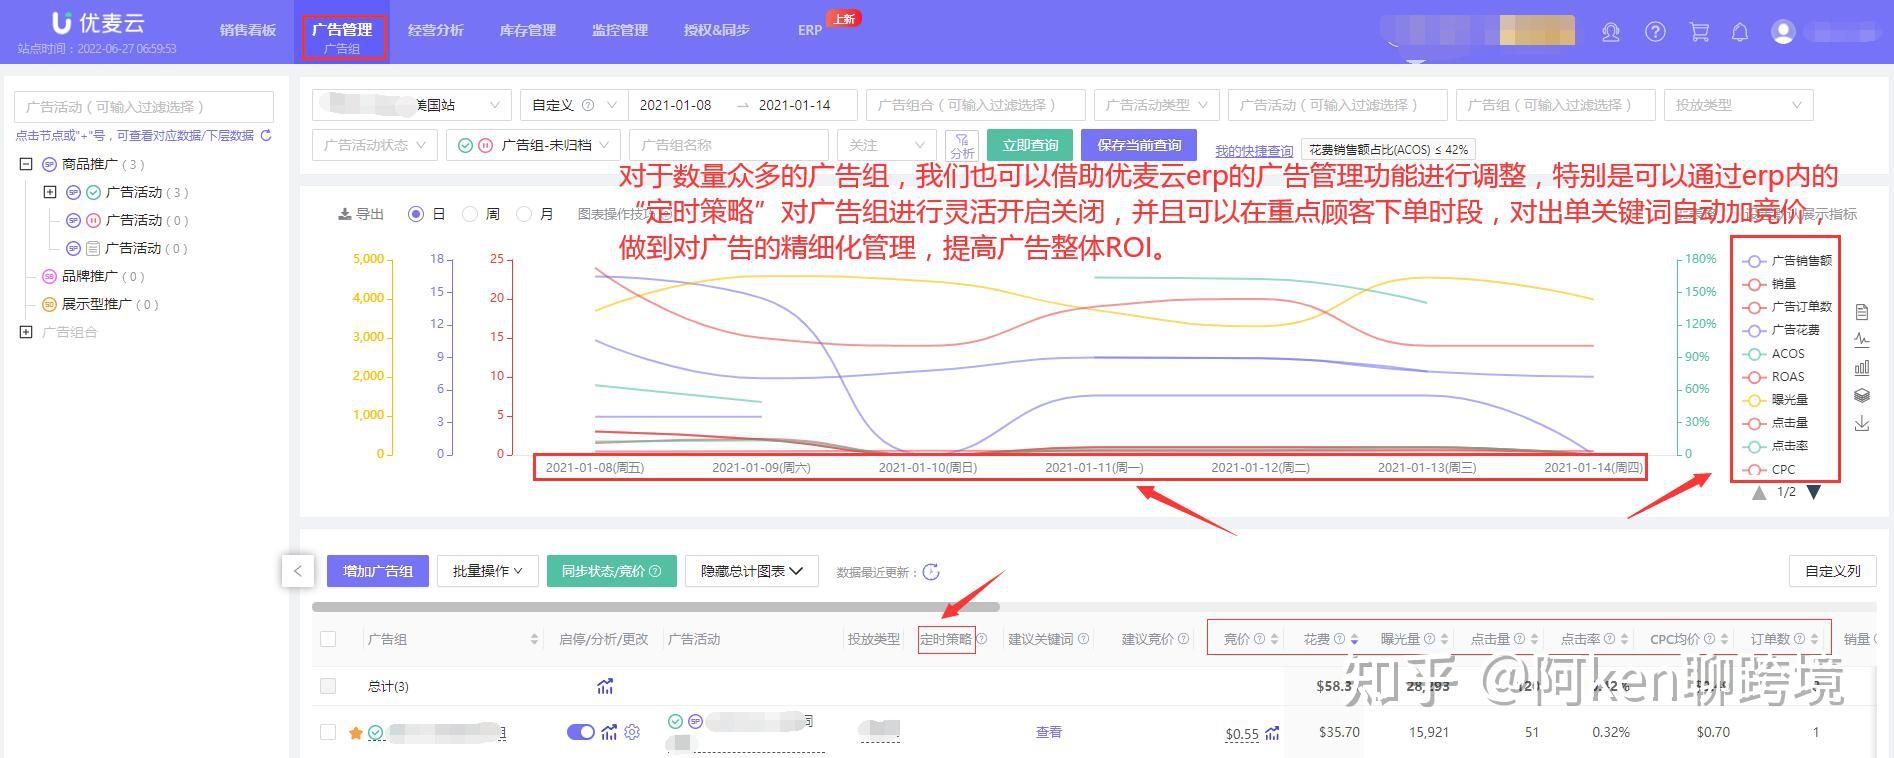Viewport: 1894px width, 758px height.
Task: Click 立即查询 button
Action: coord(1030,145)
